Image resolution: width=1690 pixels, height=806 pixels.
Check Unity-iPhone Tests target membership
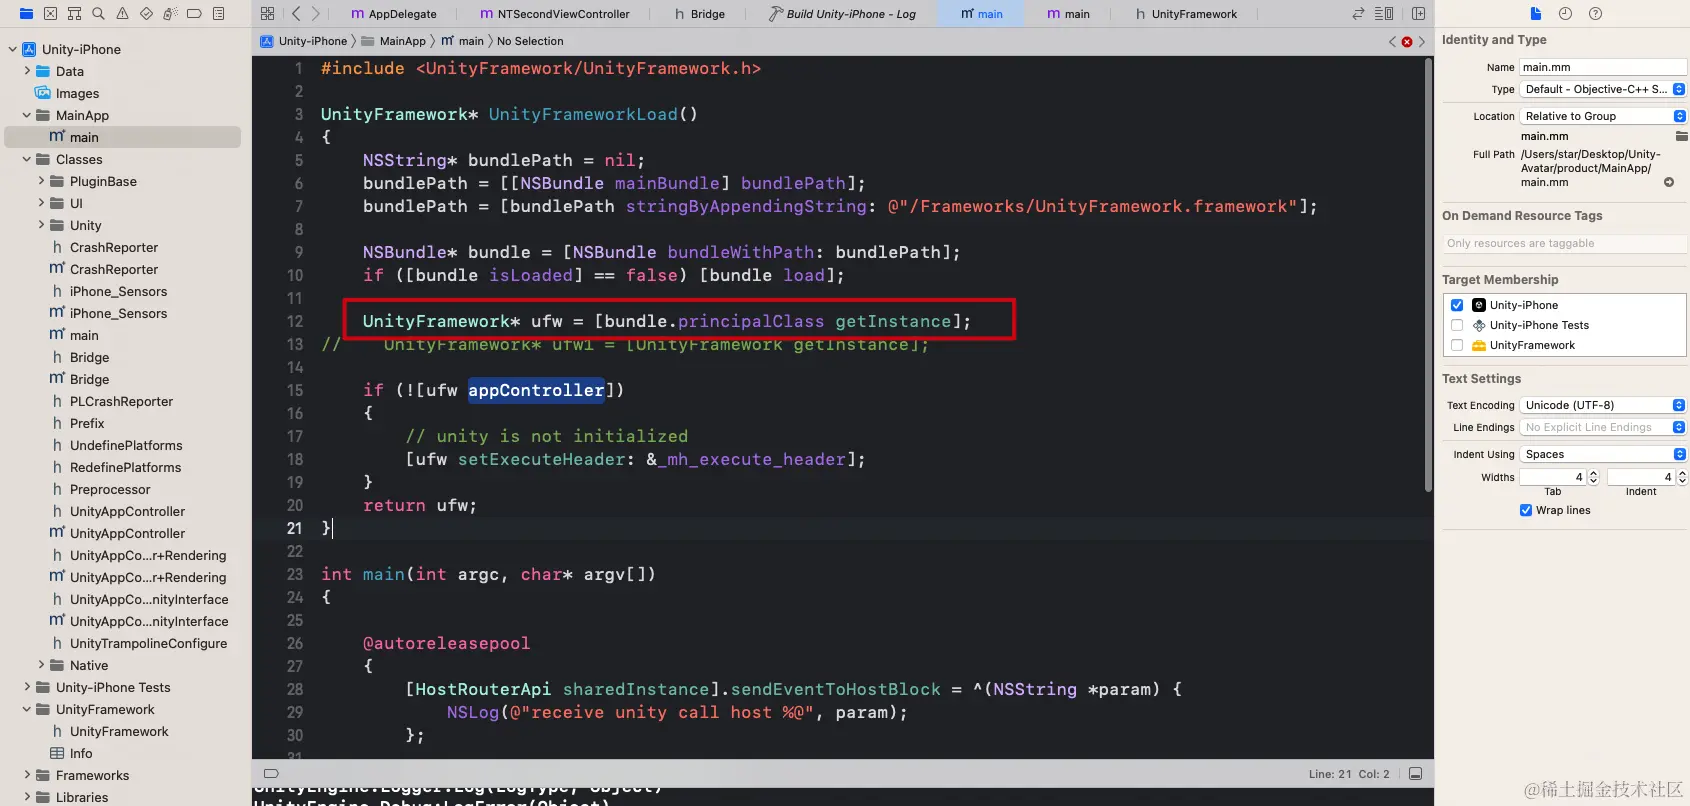(1457, 325)
